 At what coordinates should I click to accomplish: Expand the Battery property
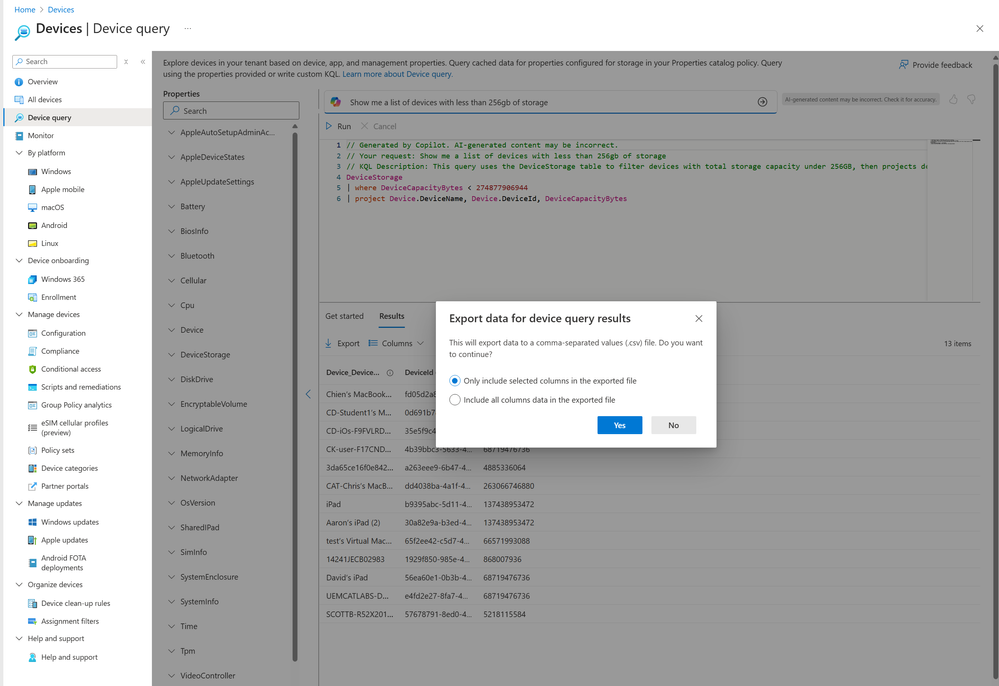tap(171, 206)
